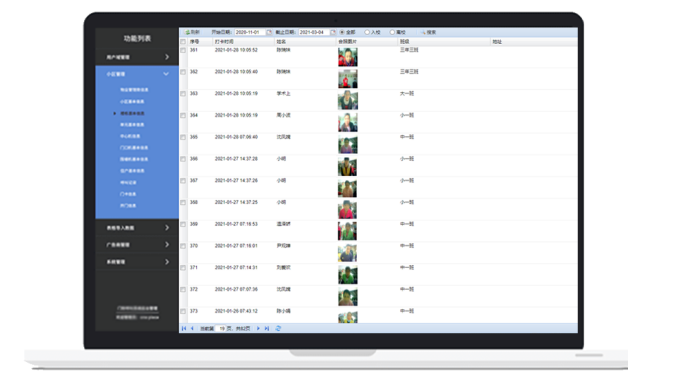Check the checkbox for row 370
The height and width of the screenshot is (389, 700).
tap(183, 246)
